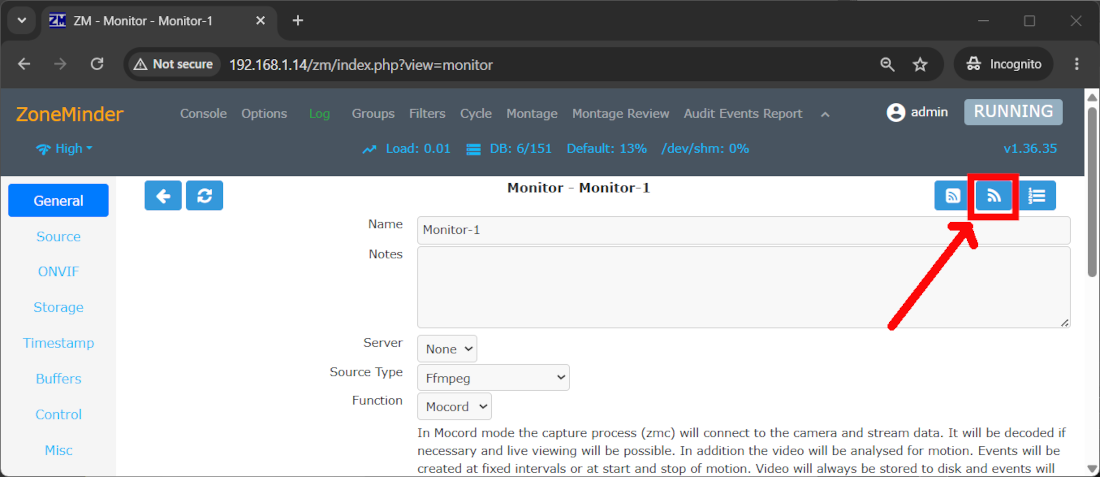The width and height of the screenshot is (1100, 477).
Task: Click the RUNNING state button
Action: [x=1014, y=112]
